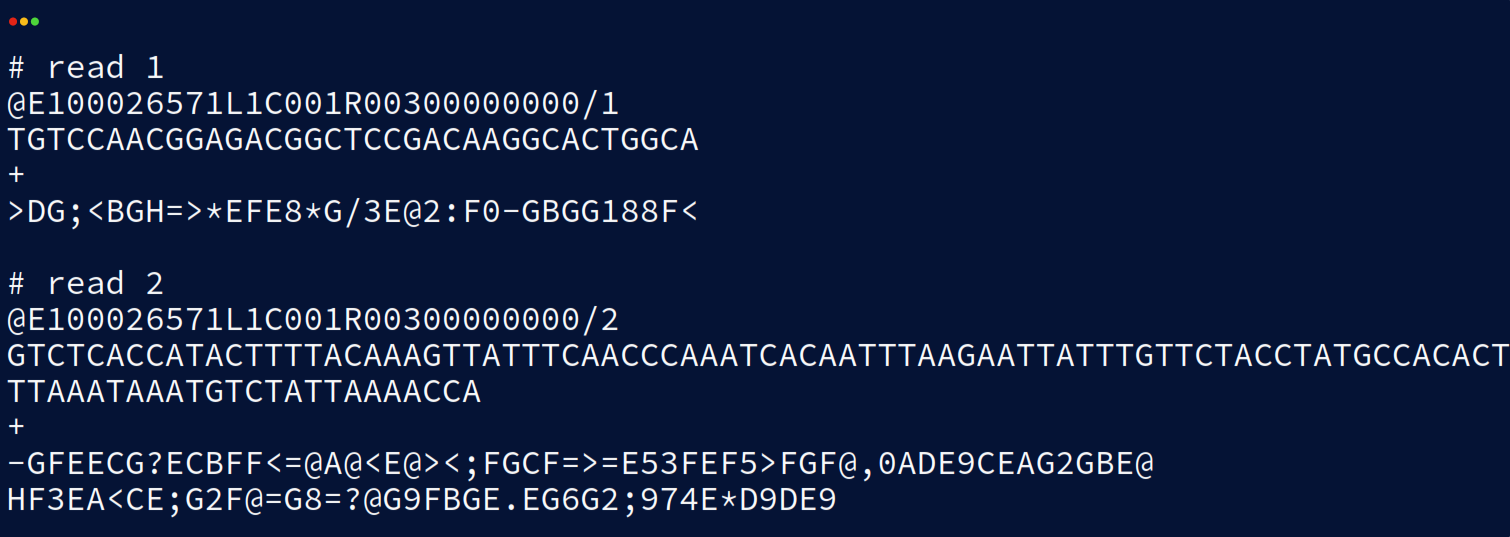Click the "@" starting the read 1 header

coord(17,104)
